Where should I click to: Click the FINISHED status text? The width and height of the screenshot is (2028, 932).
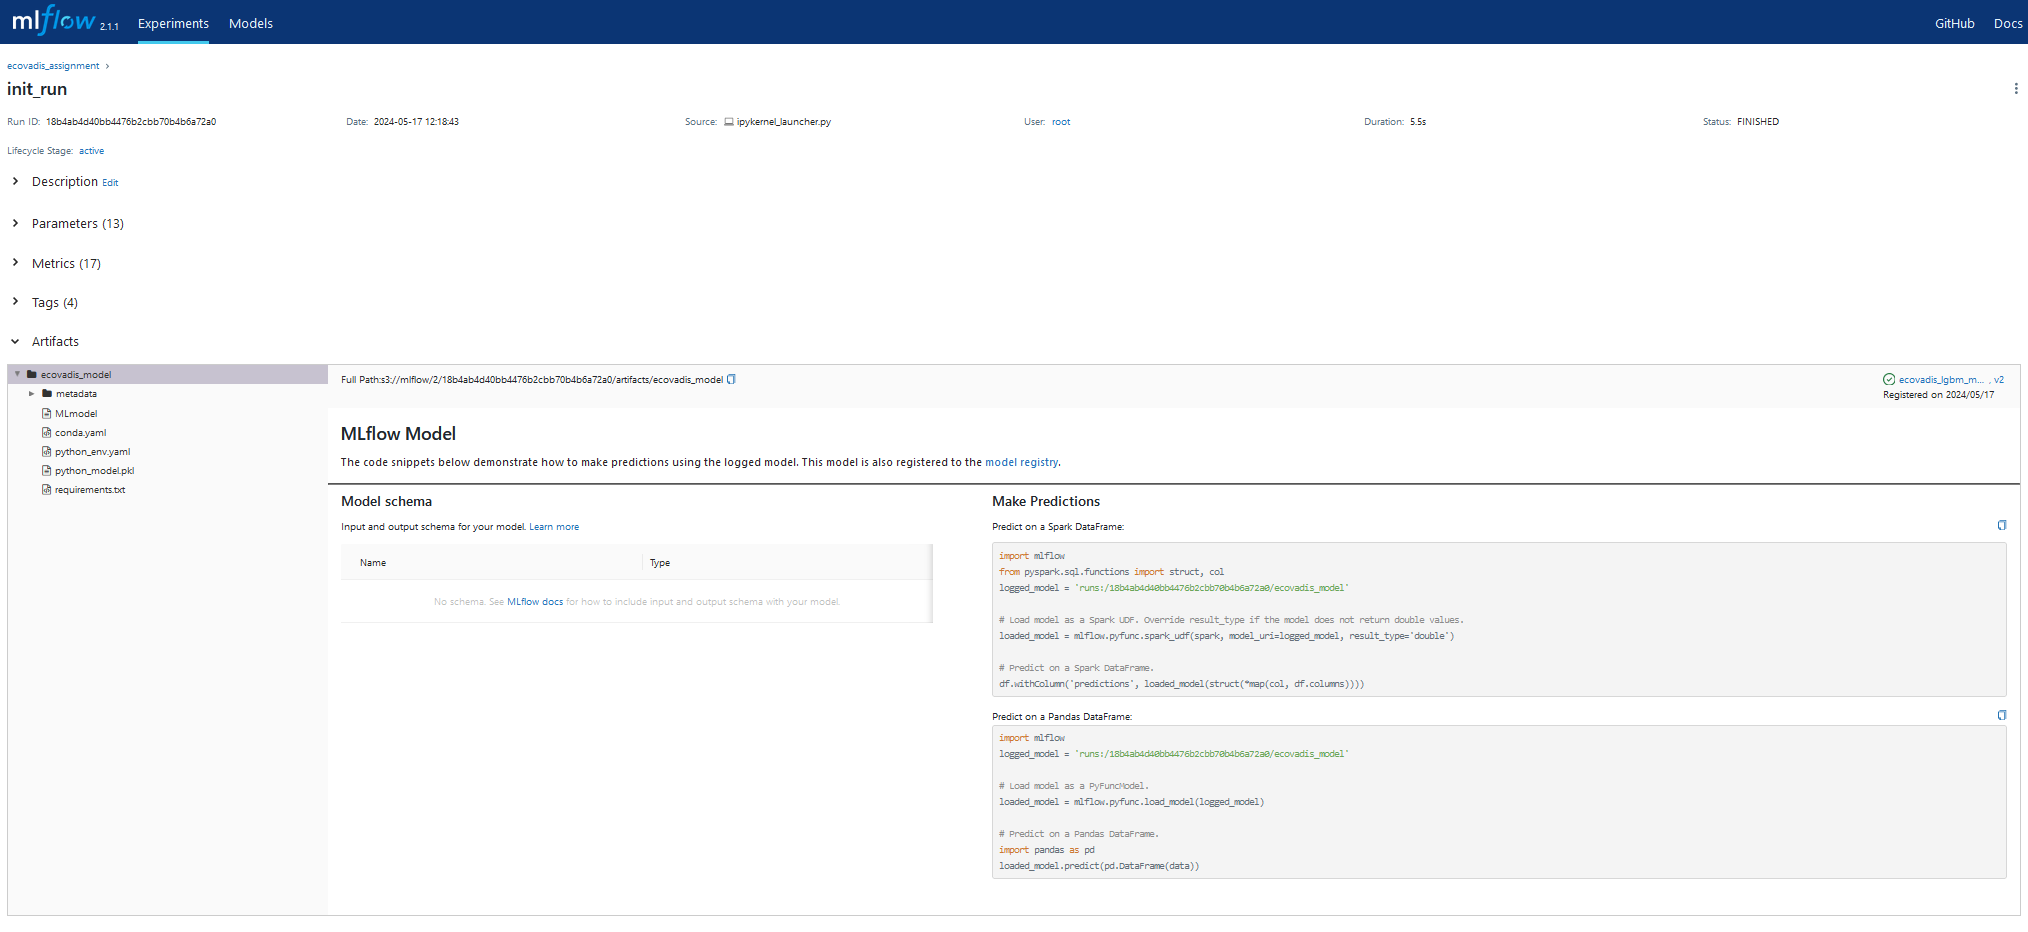1758,122
